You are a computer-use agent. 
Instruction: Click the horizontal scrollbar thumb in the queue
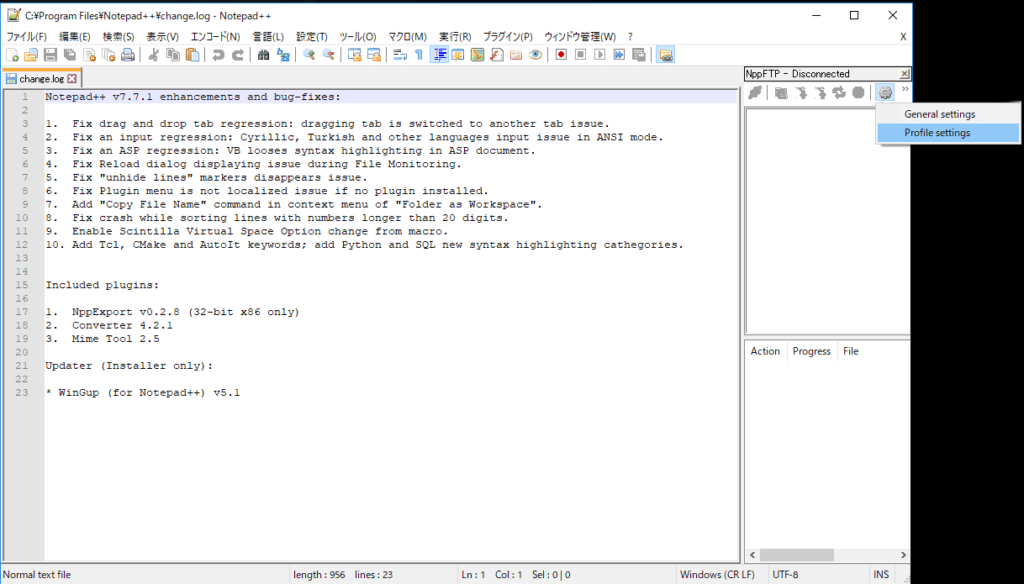click(797, 555)
